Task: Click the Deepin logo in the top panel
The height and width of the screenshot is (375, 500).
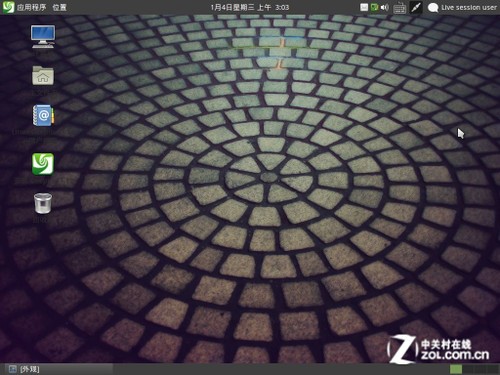Action: coord(8,7)
